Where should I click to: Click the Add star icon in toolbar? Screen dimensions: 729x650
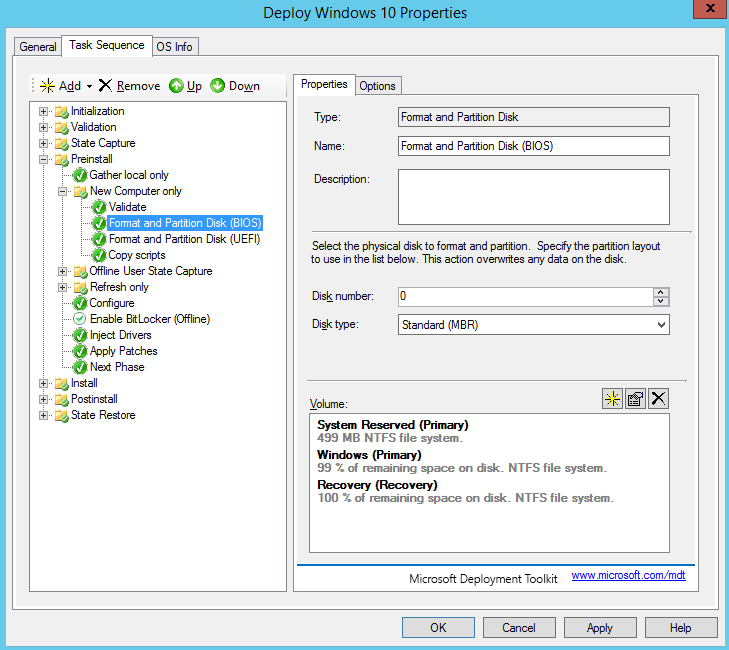pos(47,86)
